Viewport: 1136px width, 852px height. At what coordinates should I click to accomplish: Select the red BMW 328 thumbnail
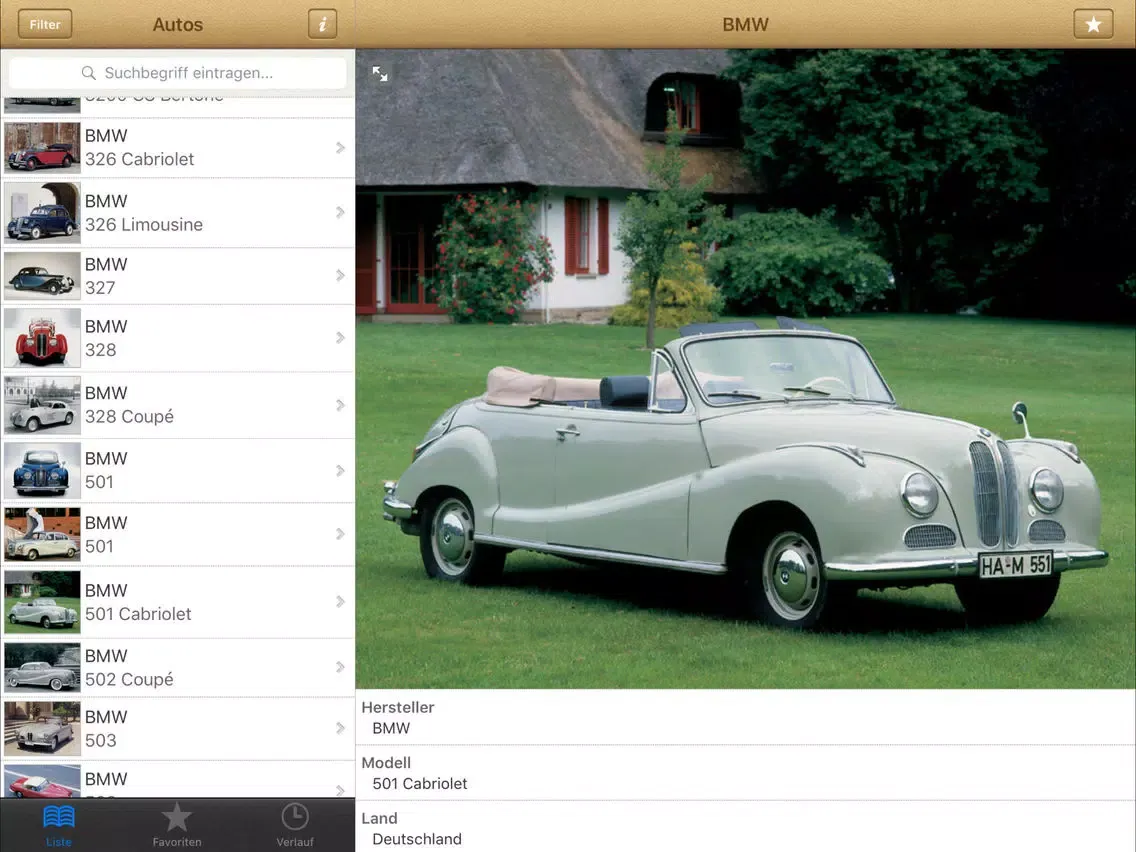point(42,338)
